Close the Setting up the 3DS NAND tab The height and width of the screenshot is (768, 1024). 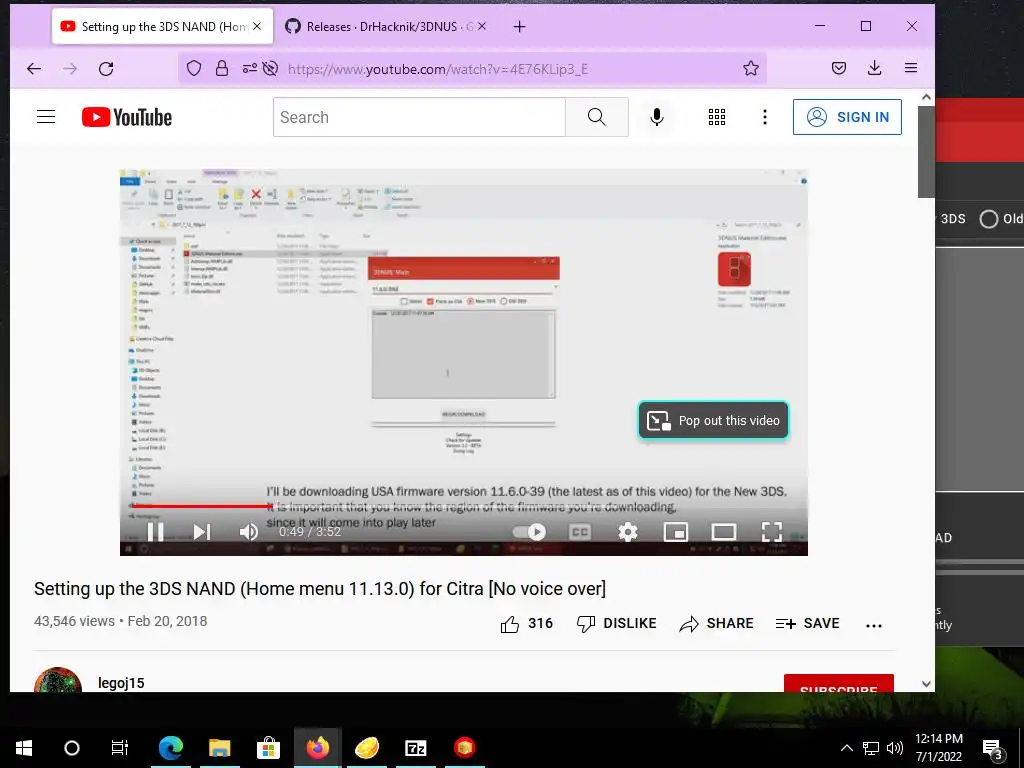point(257,26)
